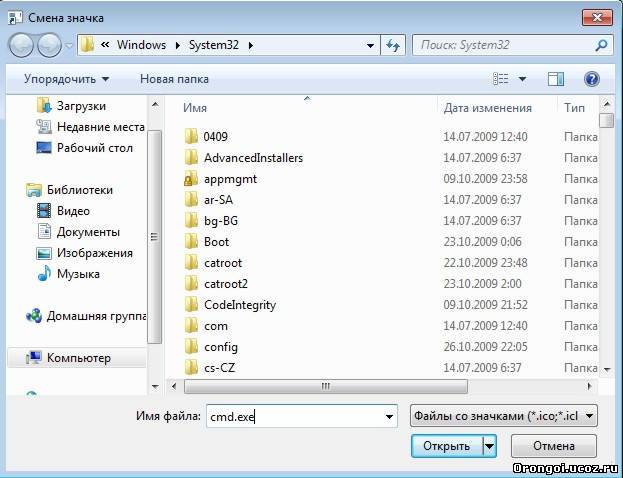Viewport: 623px width, 478px height.
Task: Click the horizontal scrollbar thumb in file list
Action: [x=326, y=386]
